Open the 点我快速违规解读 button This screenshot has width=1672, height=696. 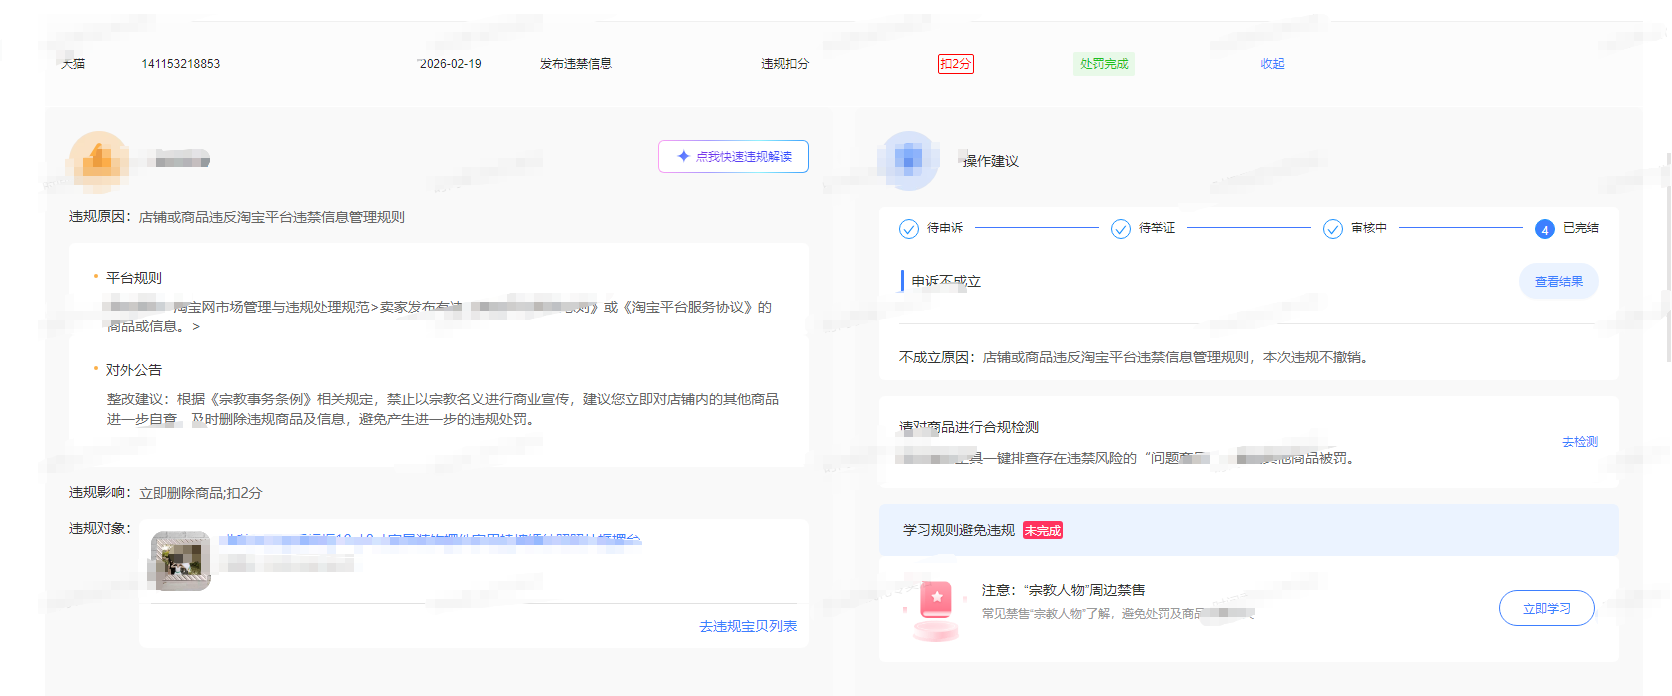coord(733,156)
